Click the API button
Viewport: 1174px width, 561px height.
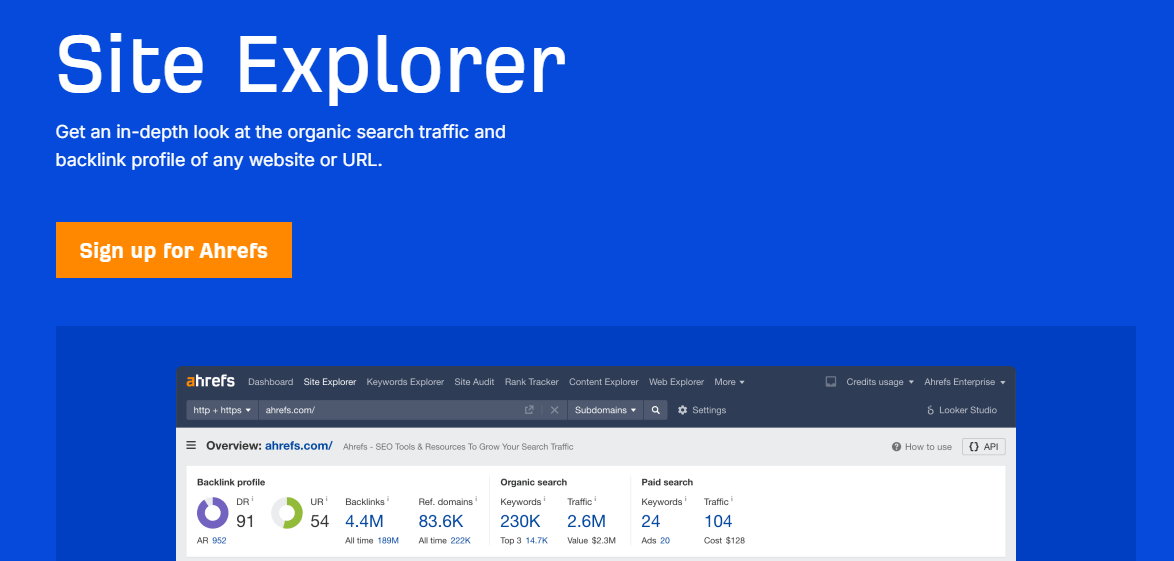(984, 446)
